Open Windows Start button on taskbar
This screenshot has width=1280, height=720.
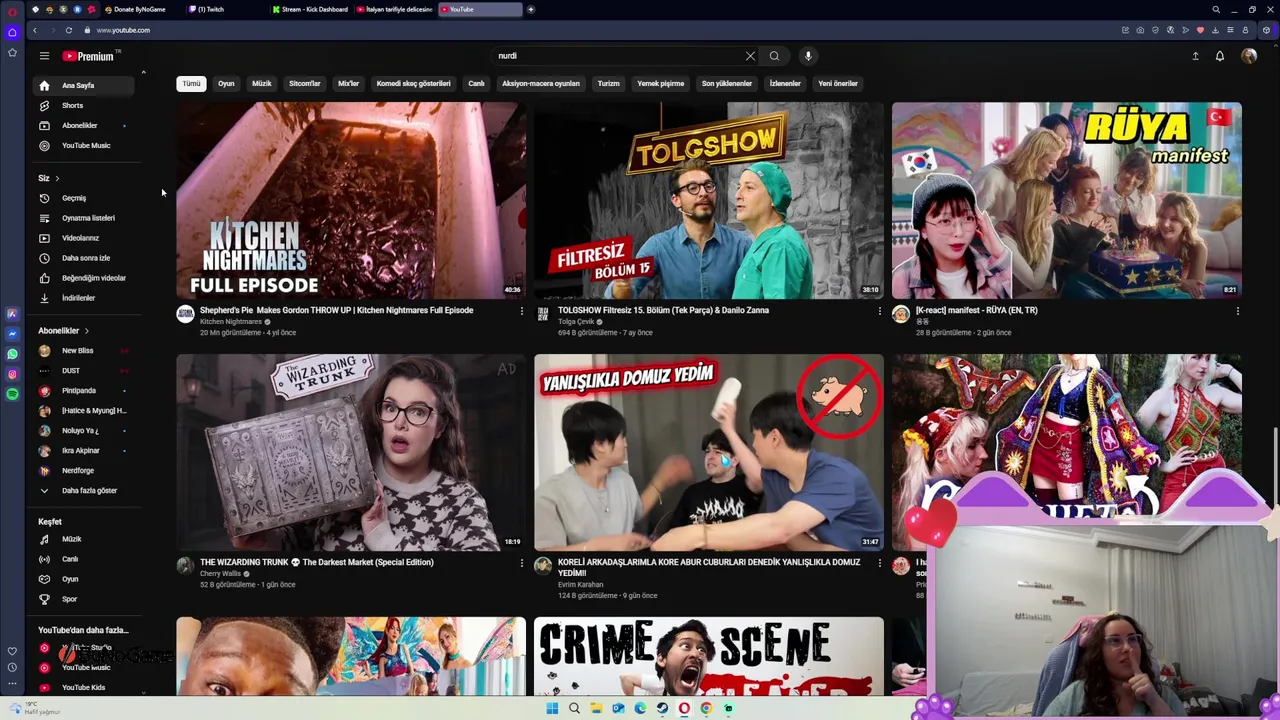coord(552,708)
